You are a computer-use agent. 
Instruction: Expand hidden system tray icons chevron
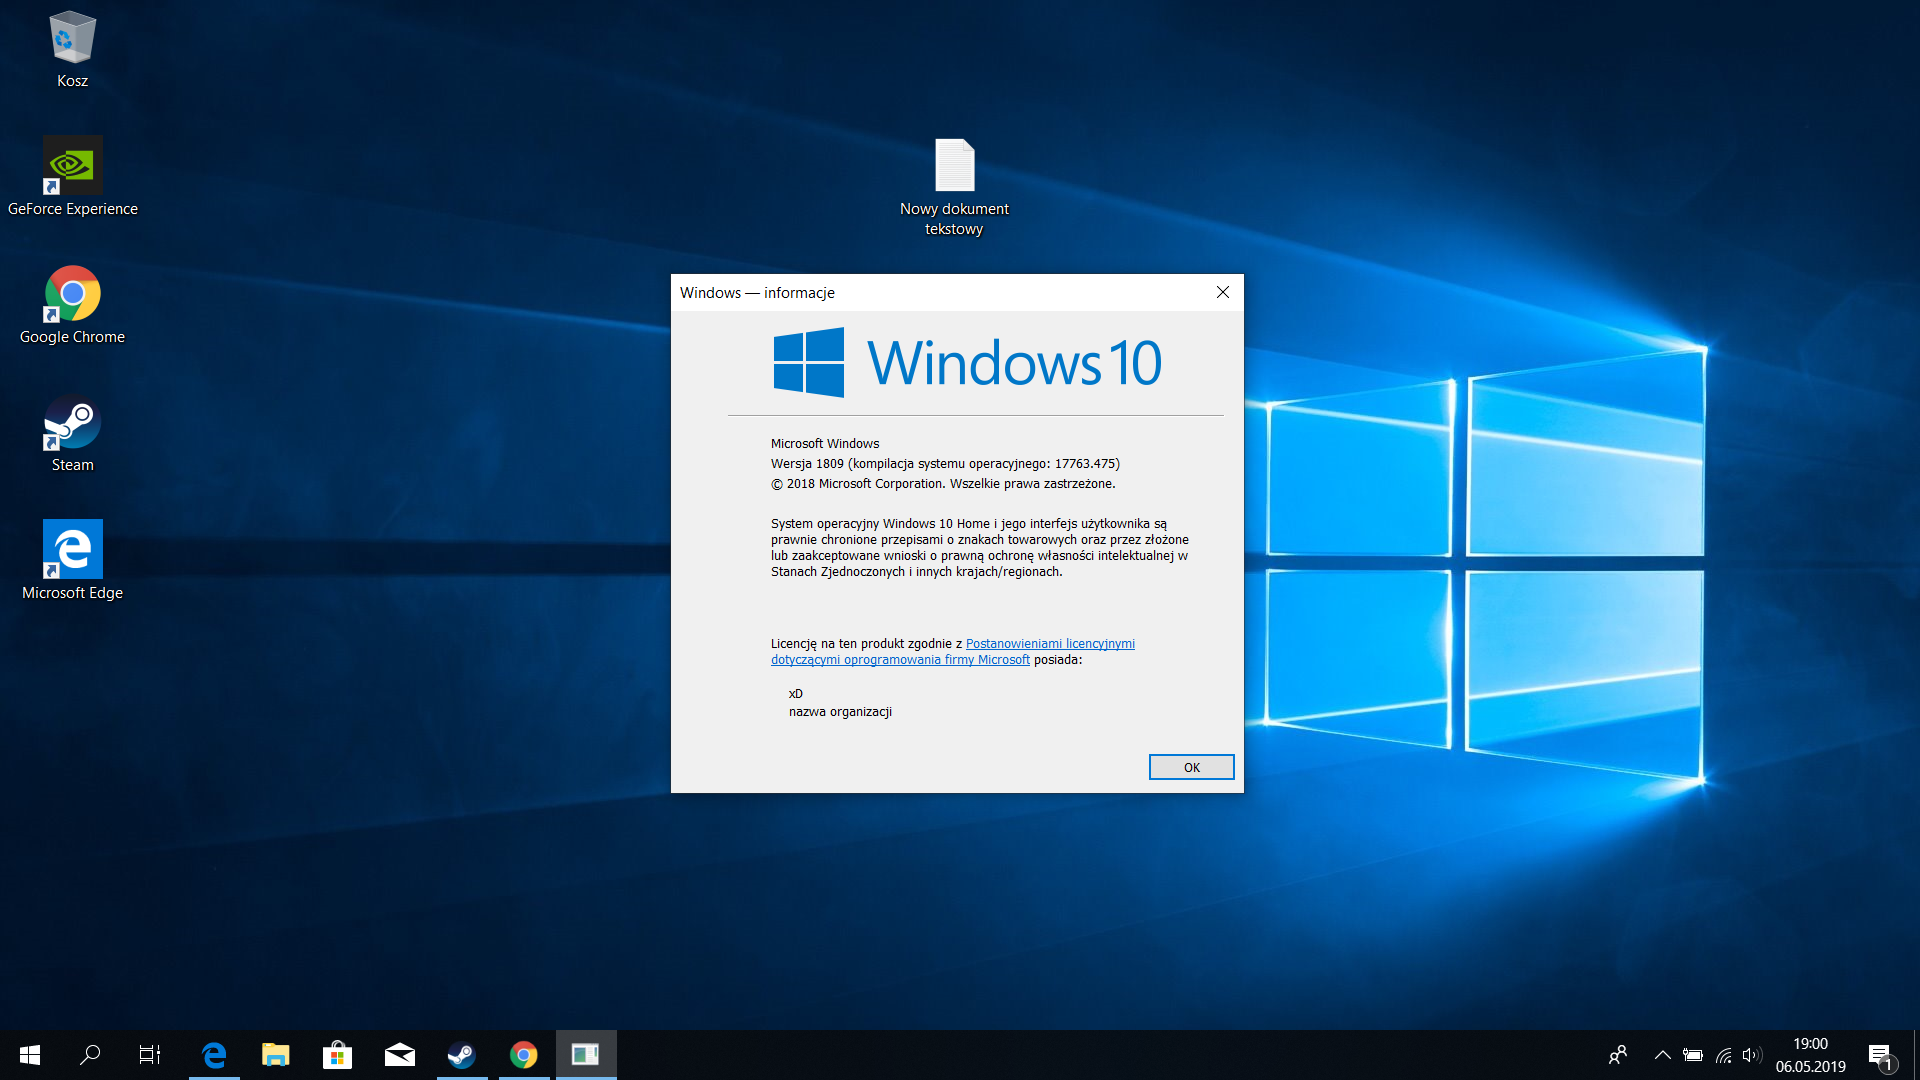click(1662, 1055)
